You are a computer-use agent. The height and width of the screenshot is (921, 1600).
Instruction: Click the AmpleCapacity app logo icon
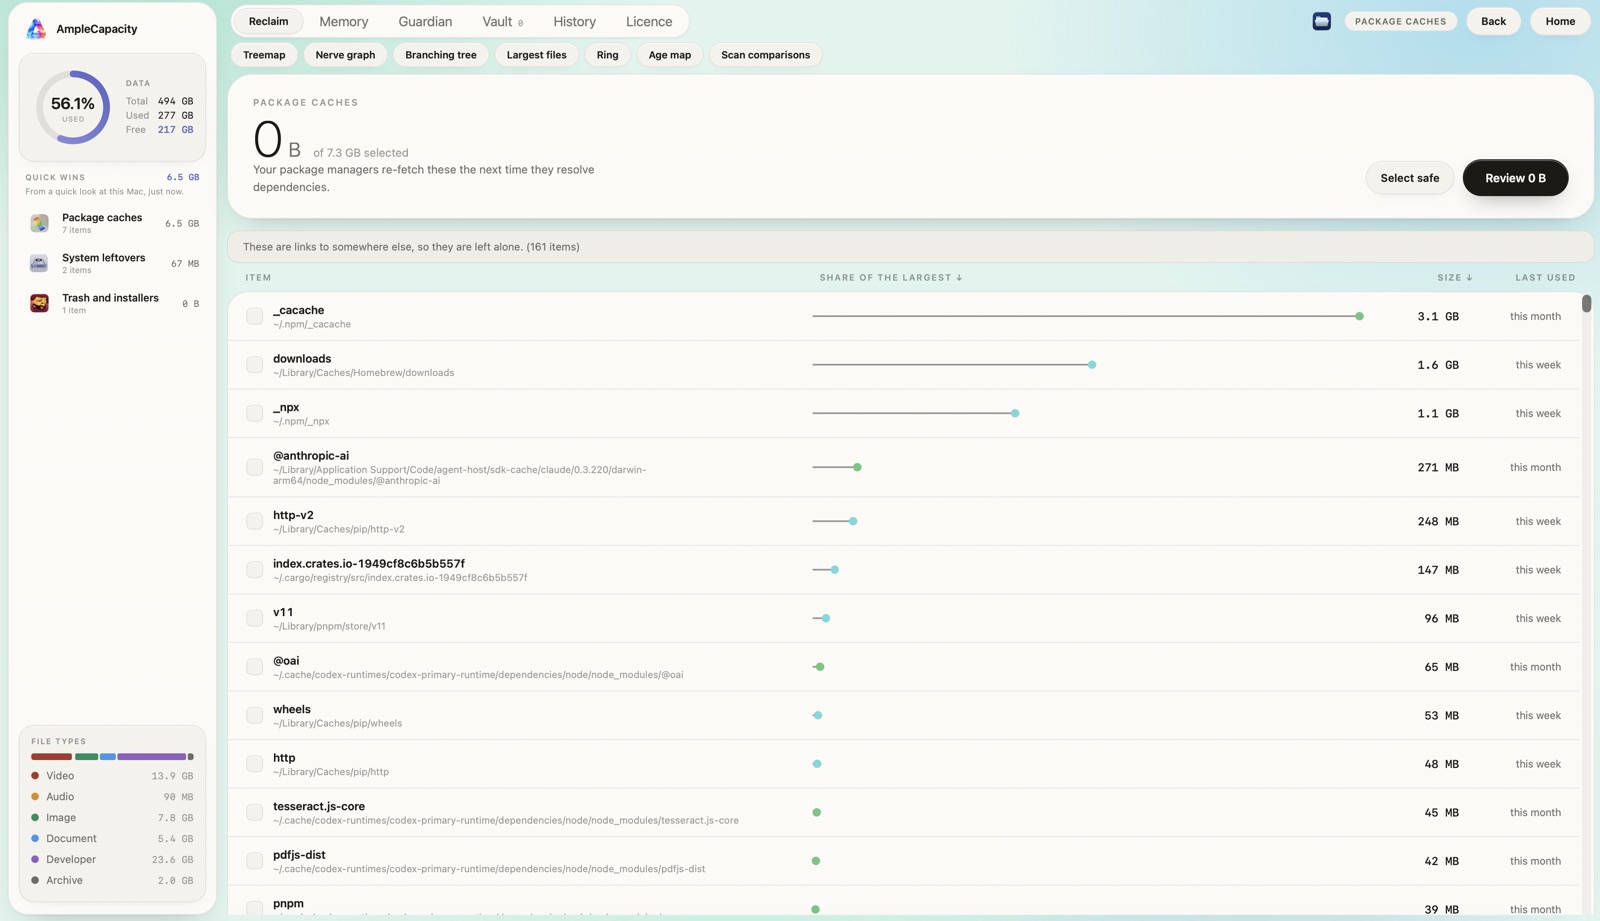coord(36,29)
